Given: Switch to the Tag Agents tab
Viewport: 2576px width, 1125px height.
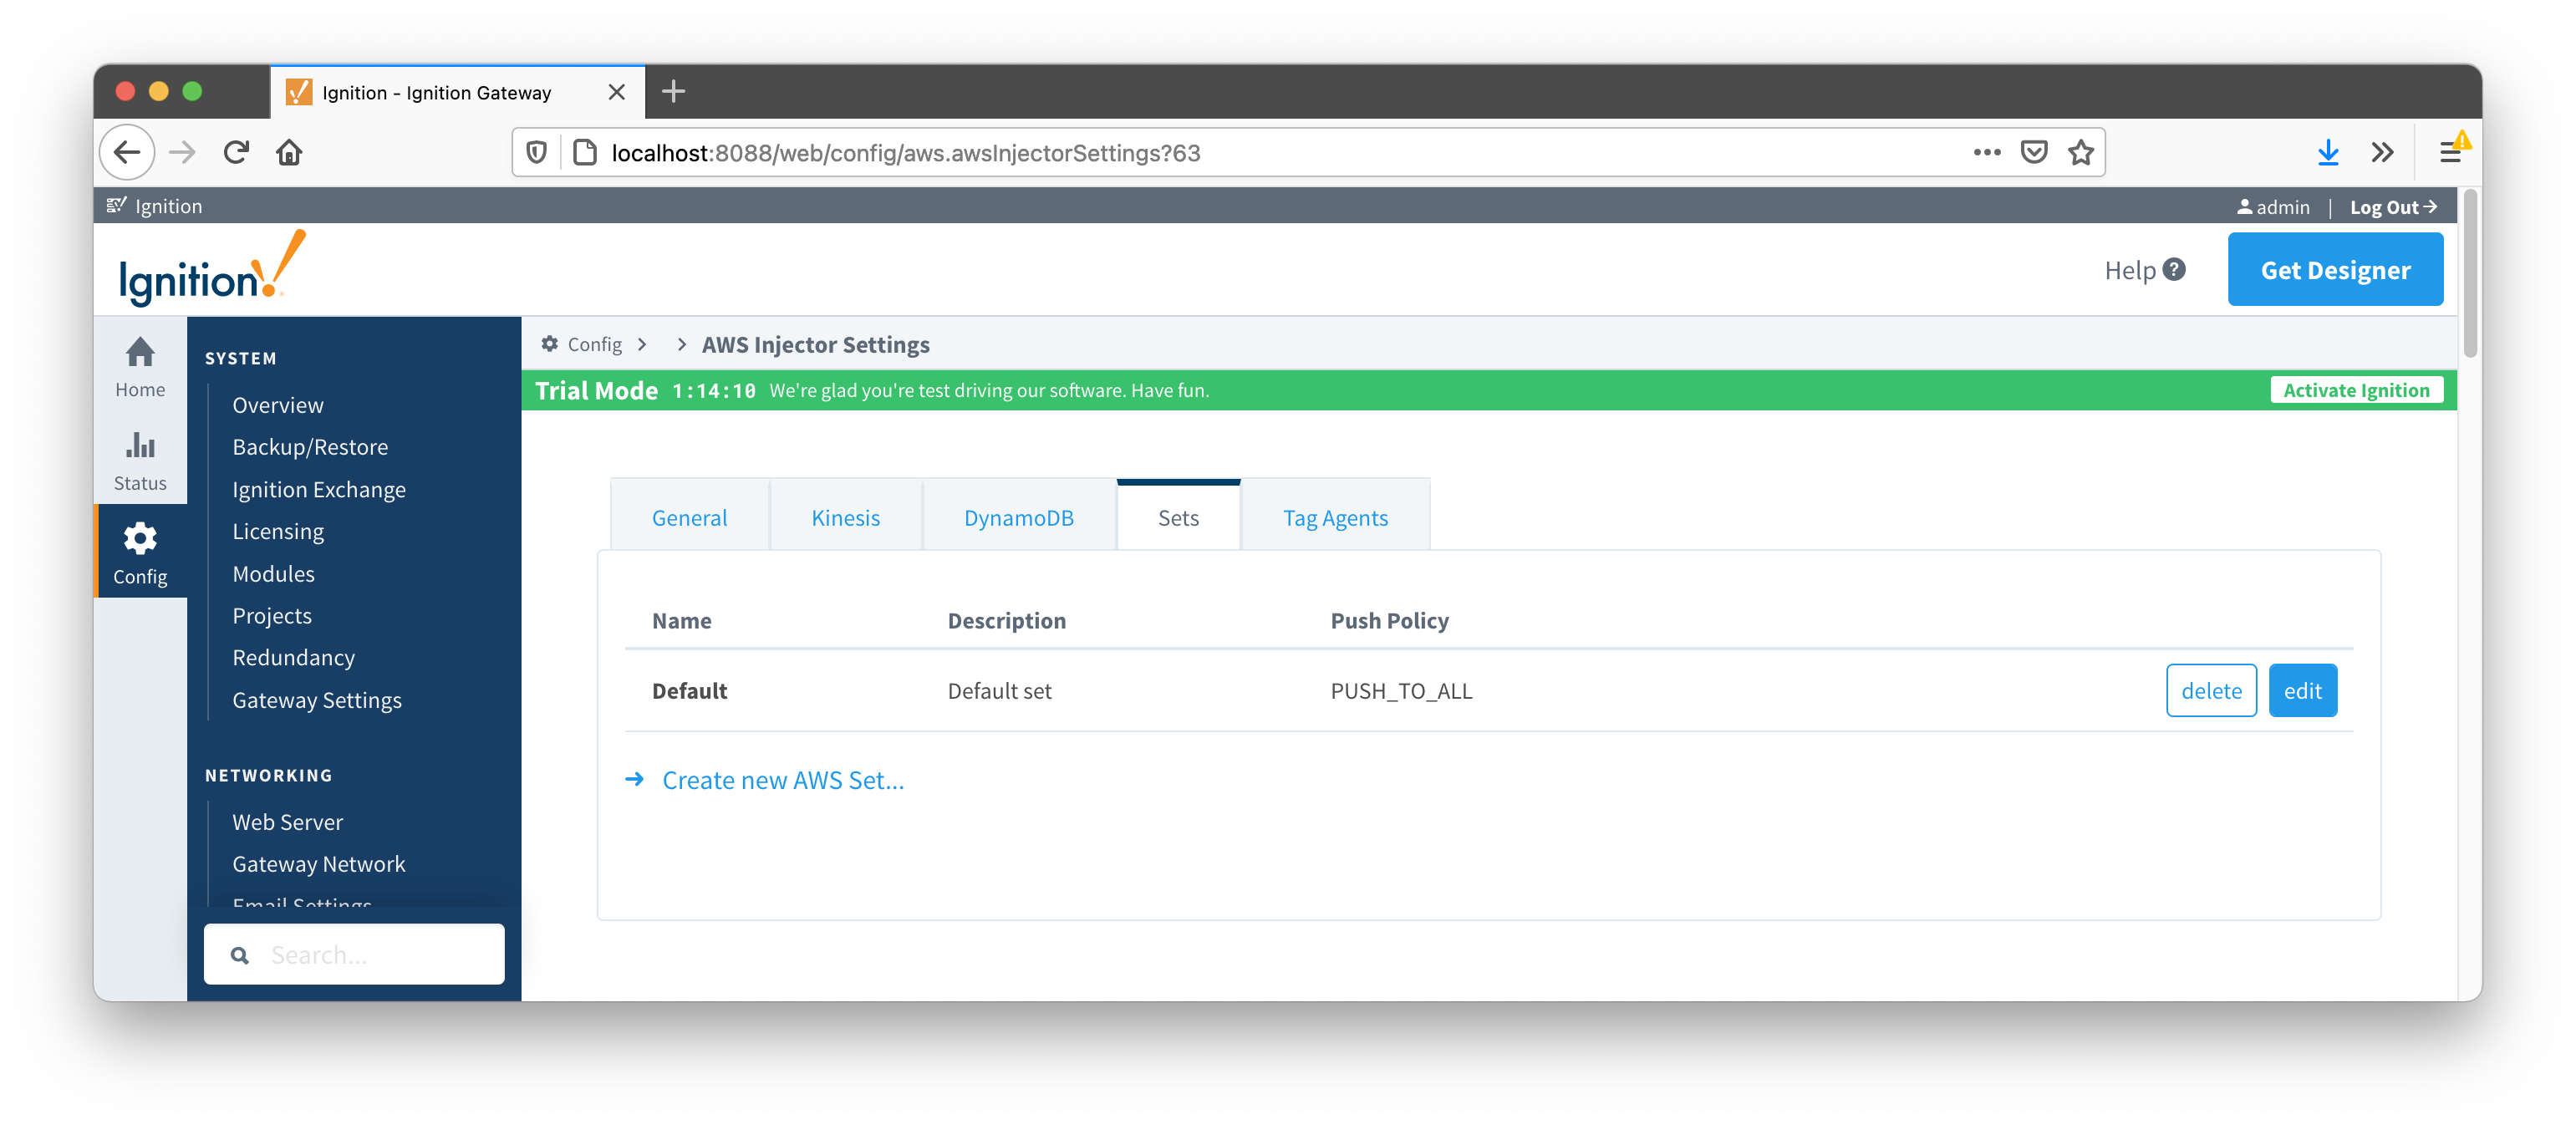Looking at the screenshot, I should coord(1335,517).
